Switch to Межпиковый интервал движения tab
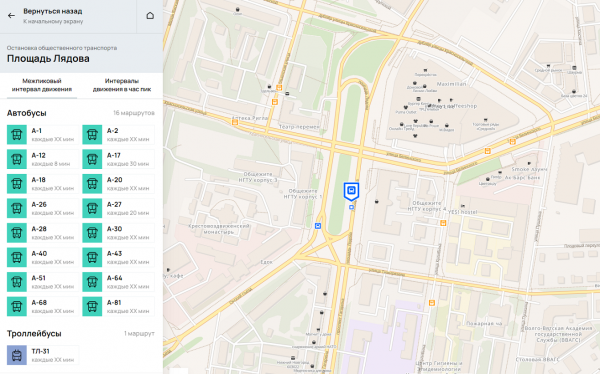600x374 pixels. 42,85
